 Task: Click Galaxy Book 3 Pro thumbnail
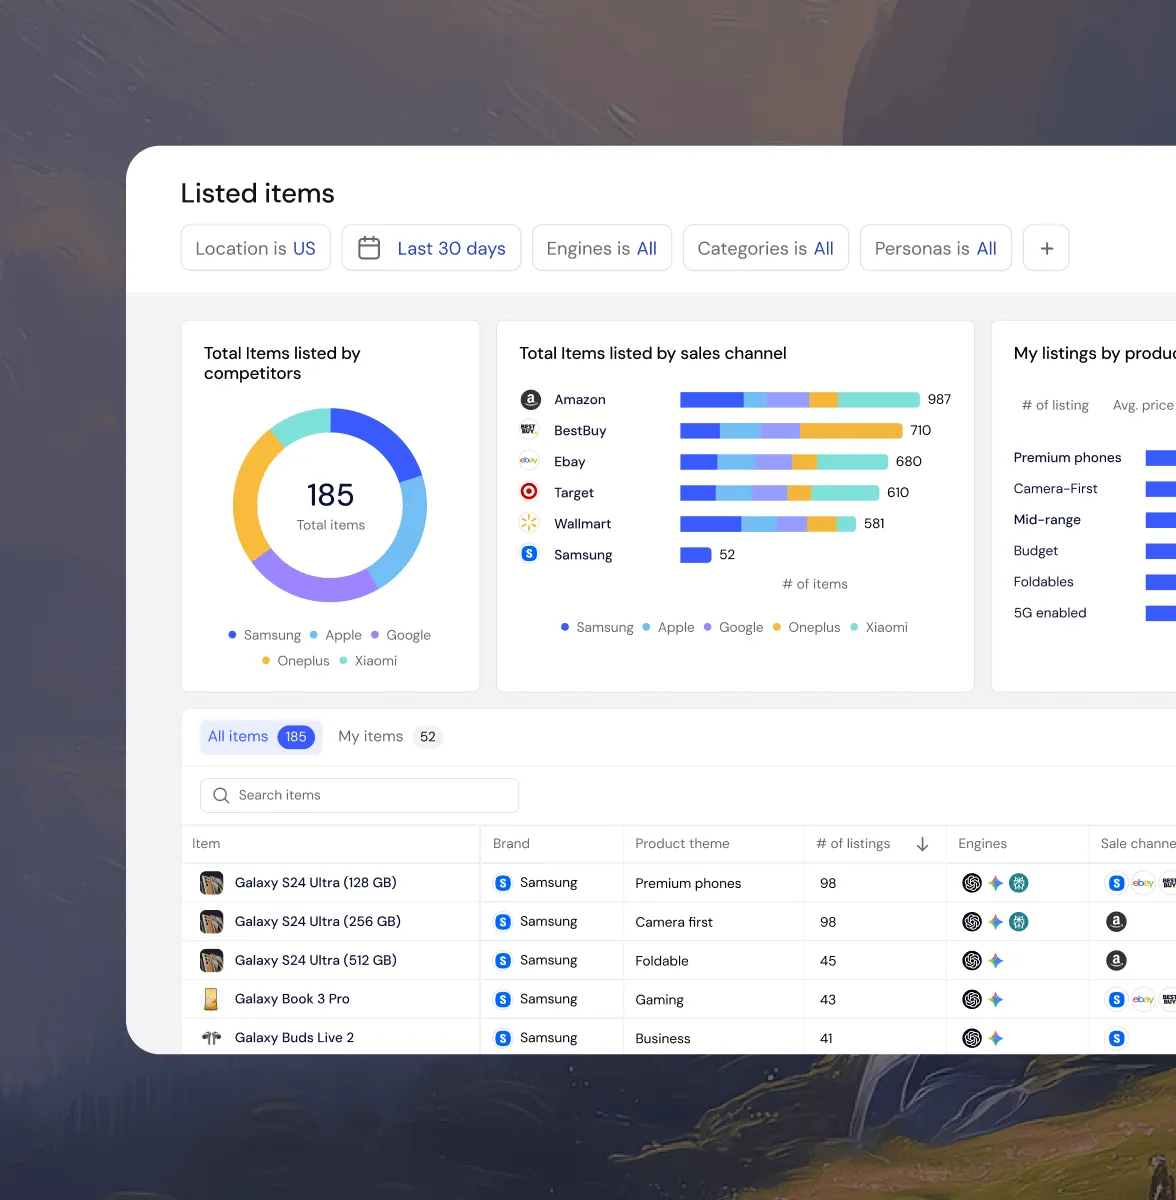pos(211,999)
